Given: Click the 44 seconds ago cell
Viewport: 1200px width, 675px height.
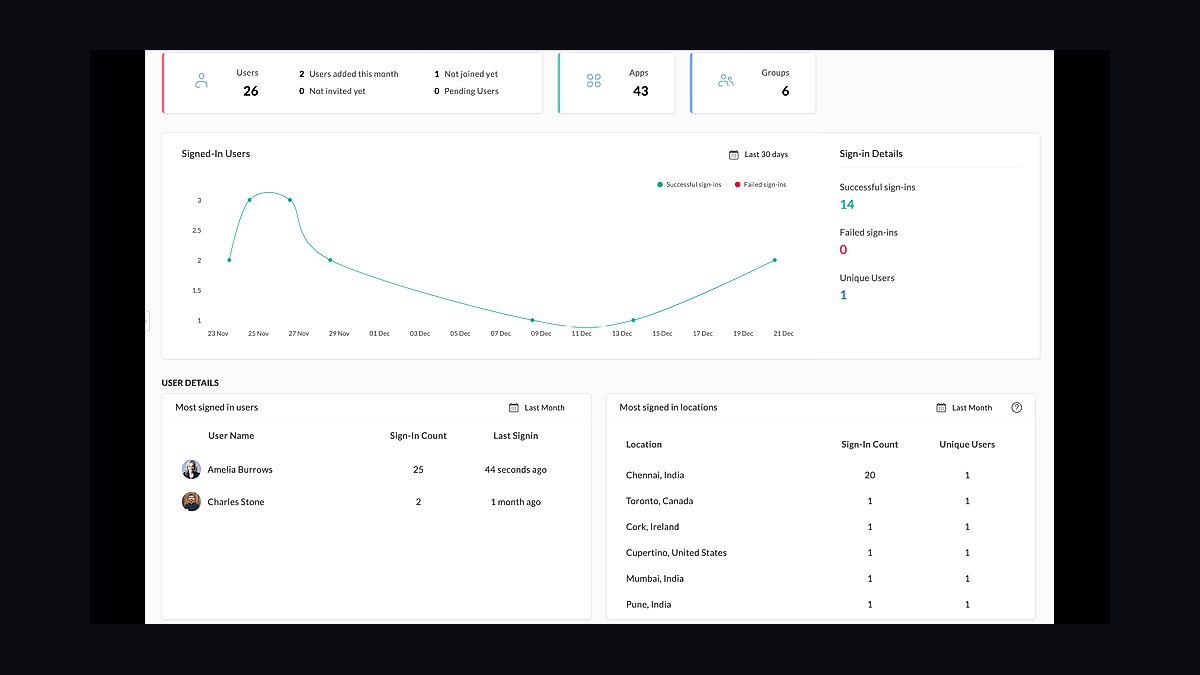Looking at the screenshot, I should (516, 470).
